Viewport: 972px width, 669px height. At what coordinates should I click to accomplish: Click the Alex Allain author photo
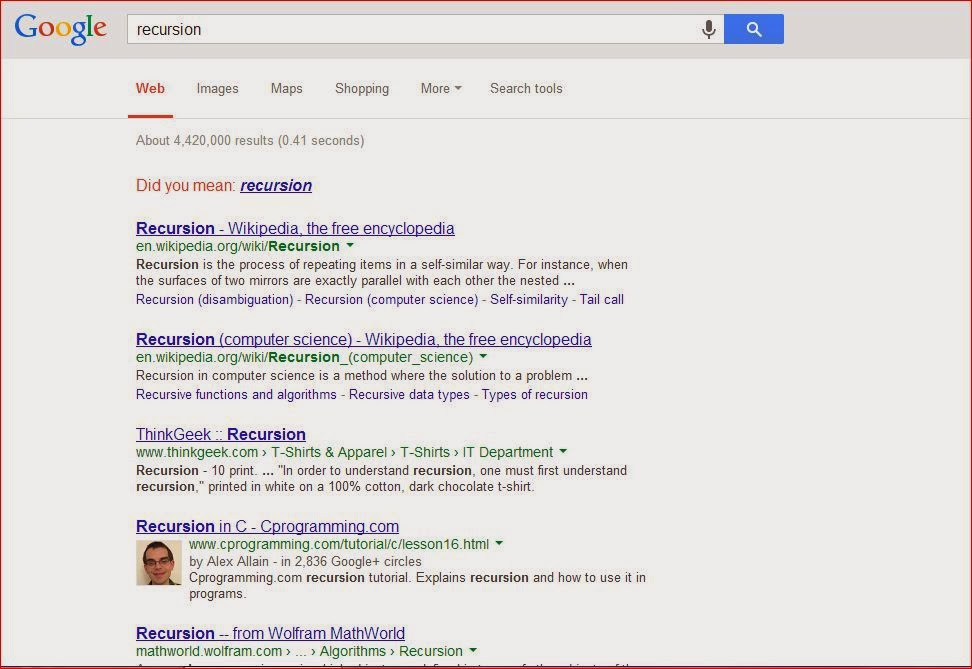click(159, 562)
